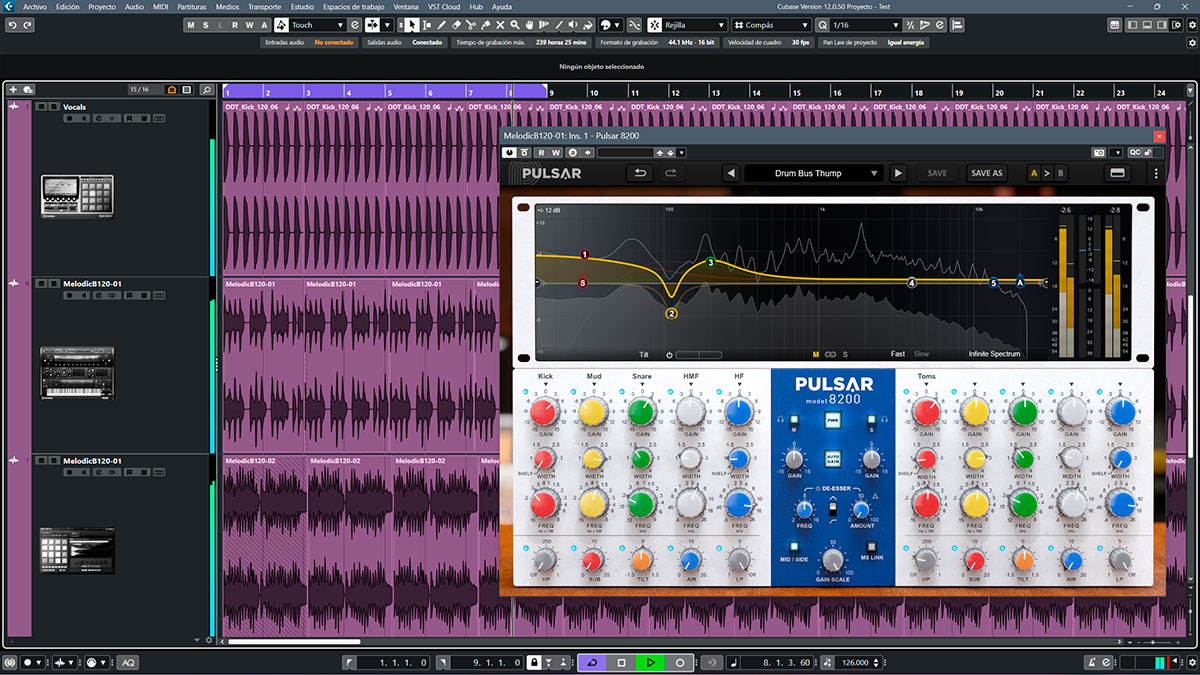The image size is (1200, 675).
Task: Go to next Pulsar preset
Action: pos(898,173)
